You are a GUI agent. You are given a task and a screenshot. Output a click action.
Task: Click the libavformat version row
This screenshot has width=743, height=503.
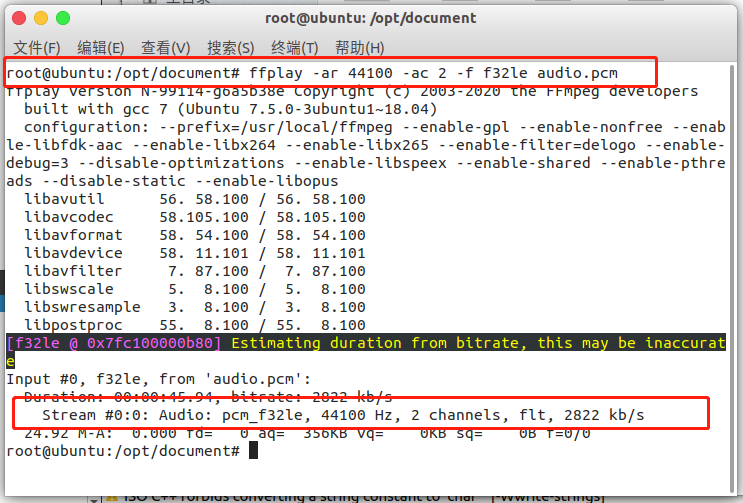195,235
